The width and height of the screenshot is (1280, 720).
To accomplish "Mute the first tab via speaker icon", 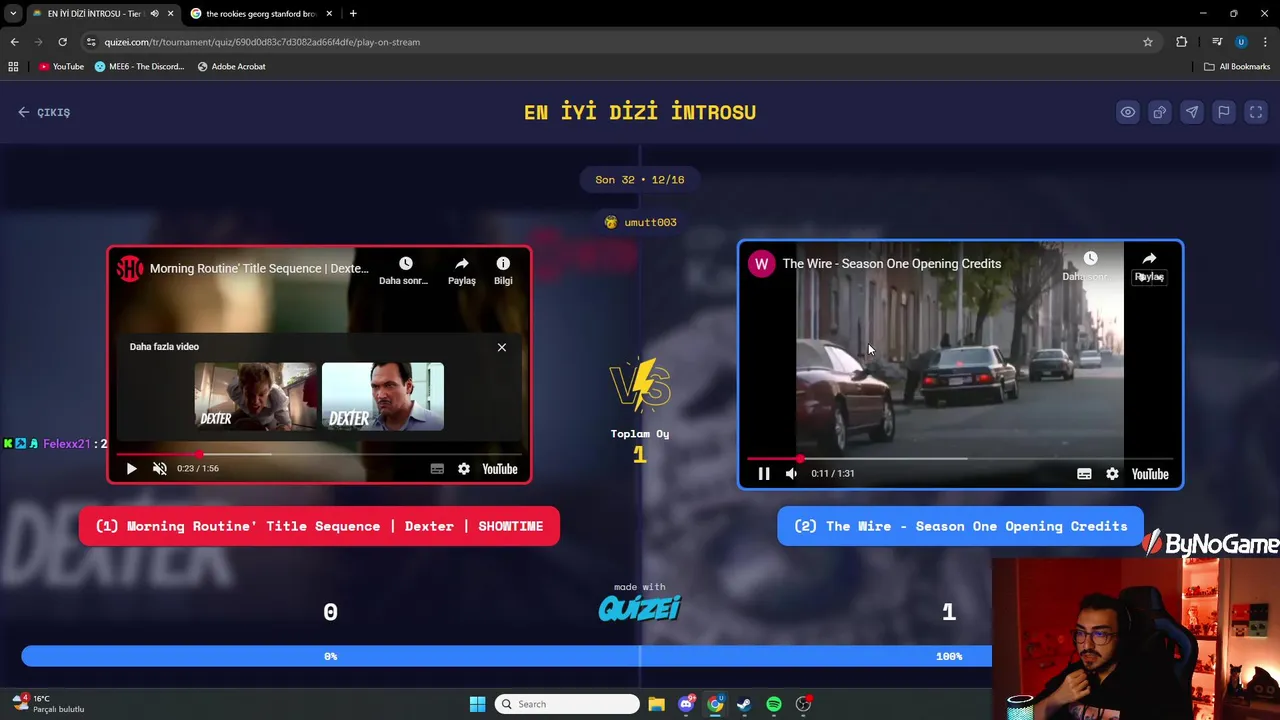I will [154, 14].
